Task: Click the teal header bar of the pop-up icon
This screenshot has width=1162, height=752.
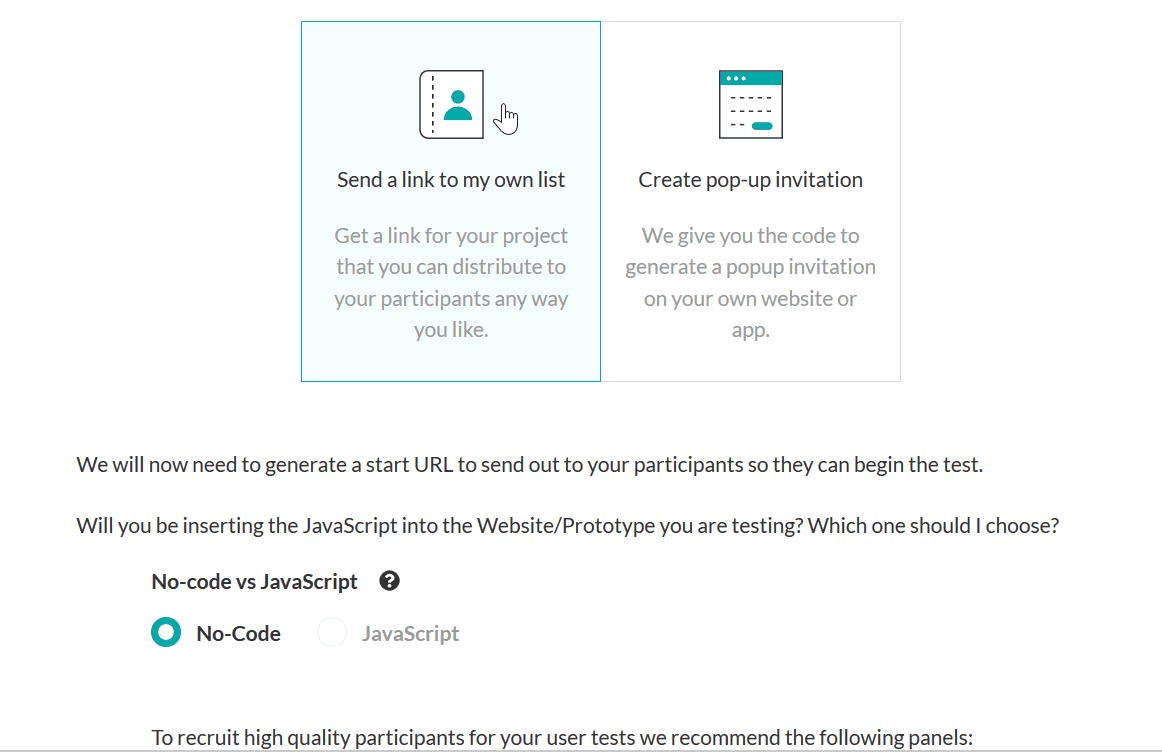Action: click(751, 78)
